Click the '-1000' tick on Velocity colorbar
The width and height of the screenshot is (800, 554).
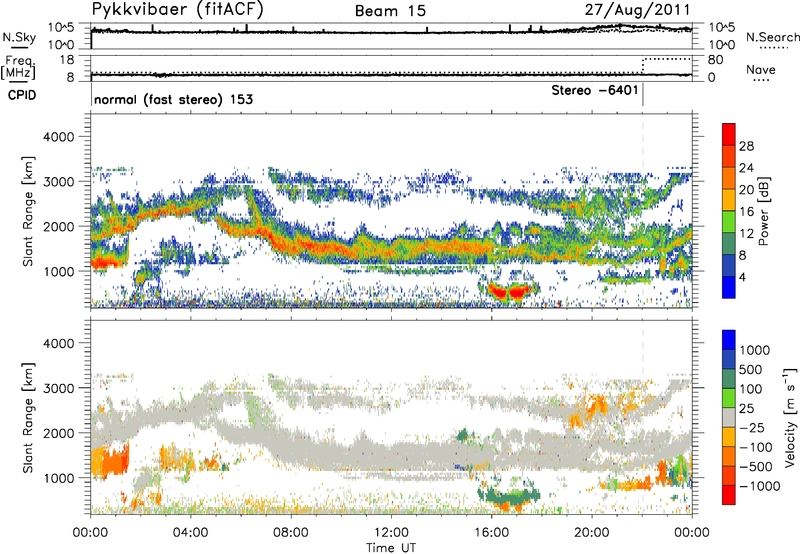tap(759, 486)
